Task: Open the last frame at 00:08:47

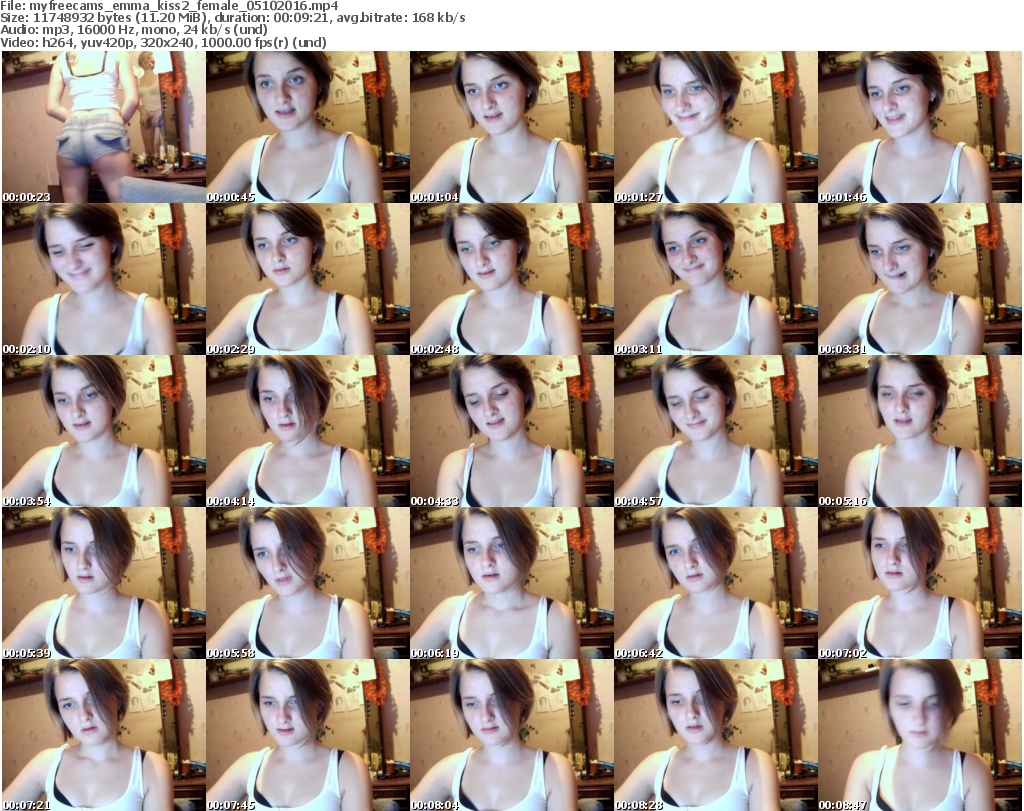Action: (x=920, y=735)
